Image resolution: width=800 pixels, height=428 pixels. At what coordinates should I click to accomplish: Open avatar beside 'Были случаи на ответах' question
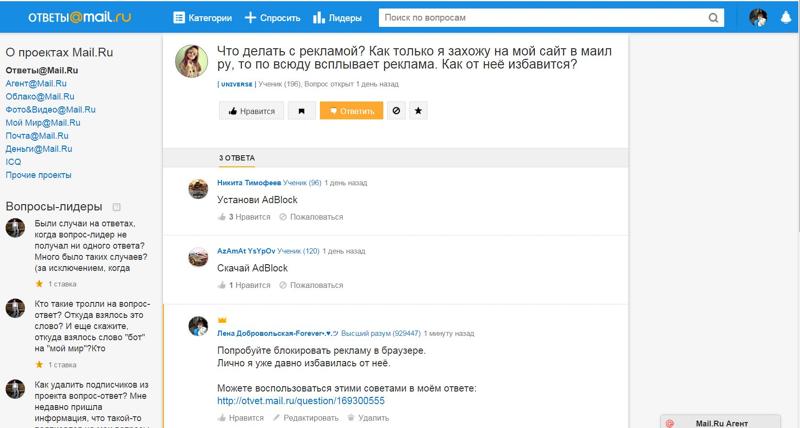15,228
